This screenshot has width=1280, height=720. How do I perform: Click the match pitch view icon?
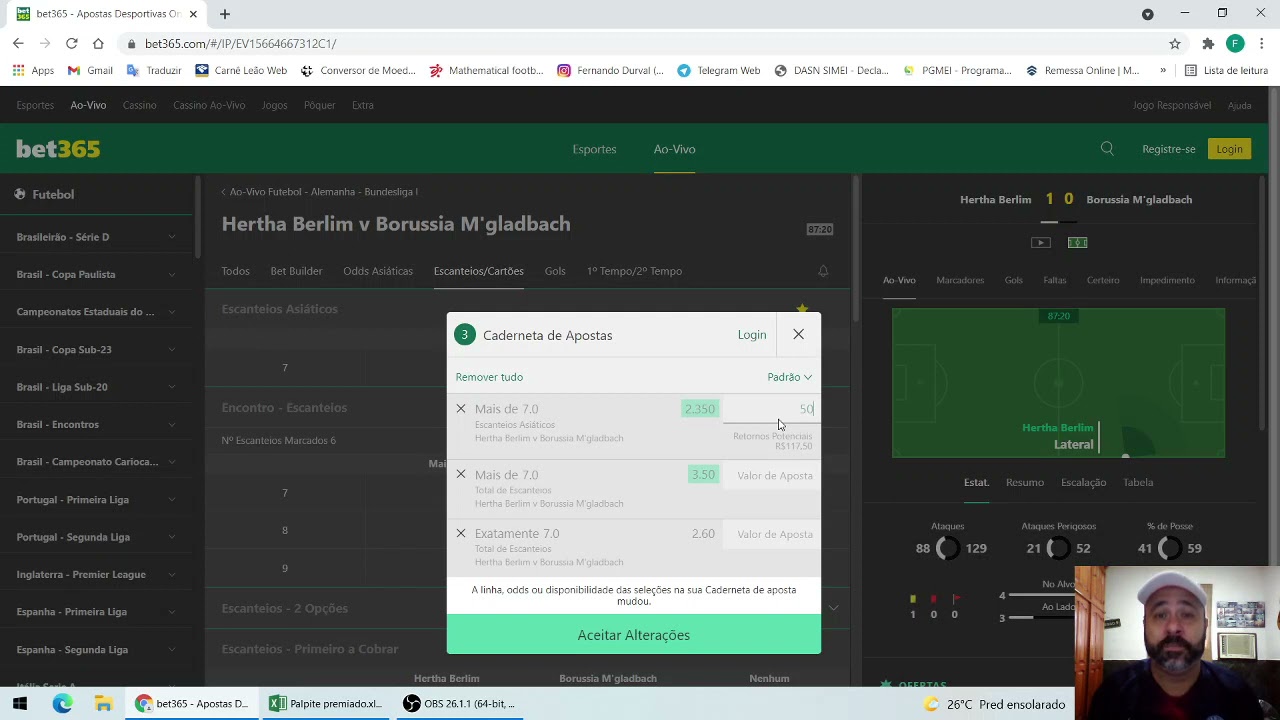pos(1077,242)
